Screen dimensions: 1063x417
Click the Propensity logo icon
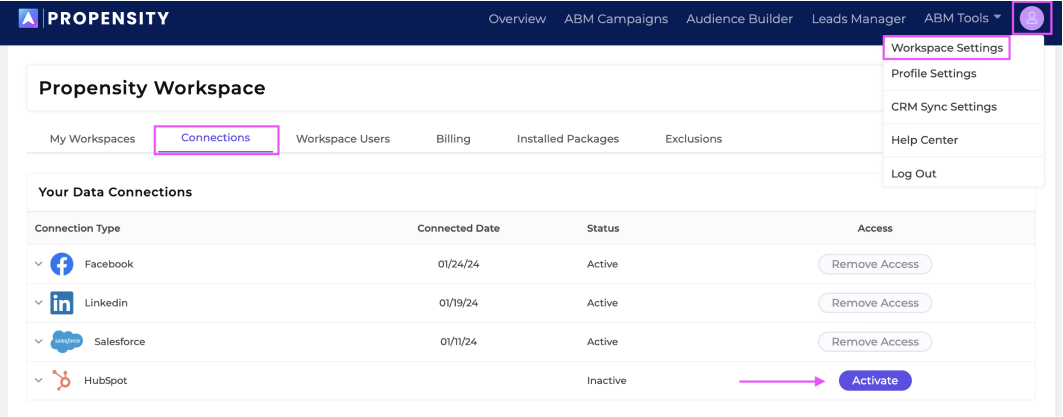(x=28, y=18)
